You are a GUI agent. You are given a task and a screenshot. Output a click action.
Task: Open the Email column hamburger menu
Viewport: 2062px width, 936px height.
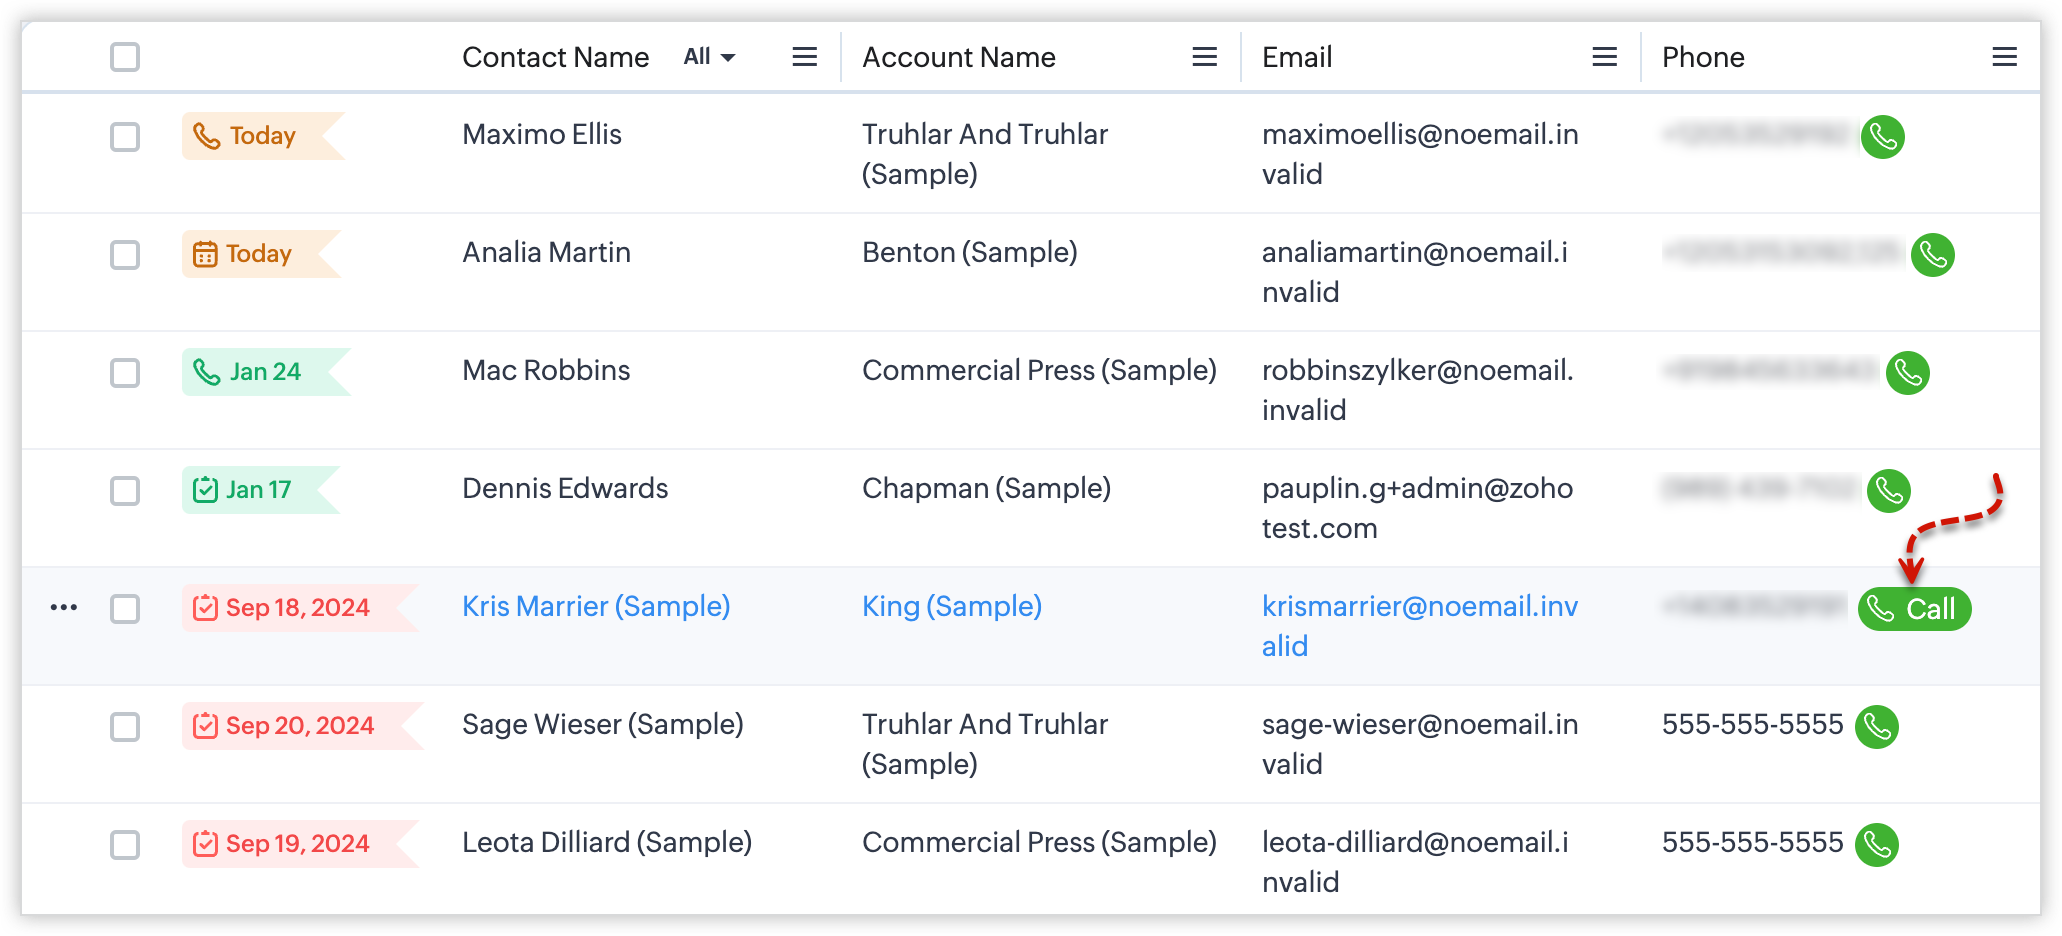1604,57
